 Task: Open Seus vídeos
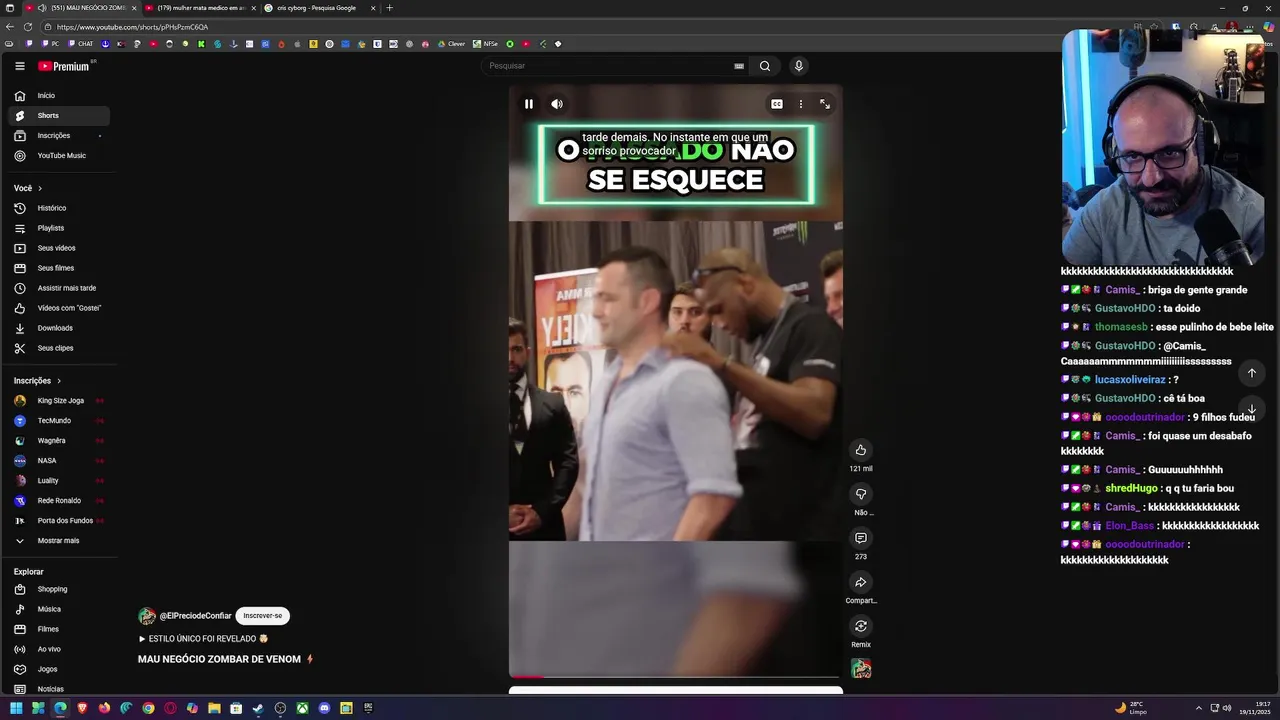(x=59, y=248)
